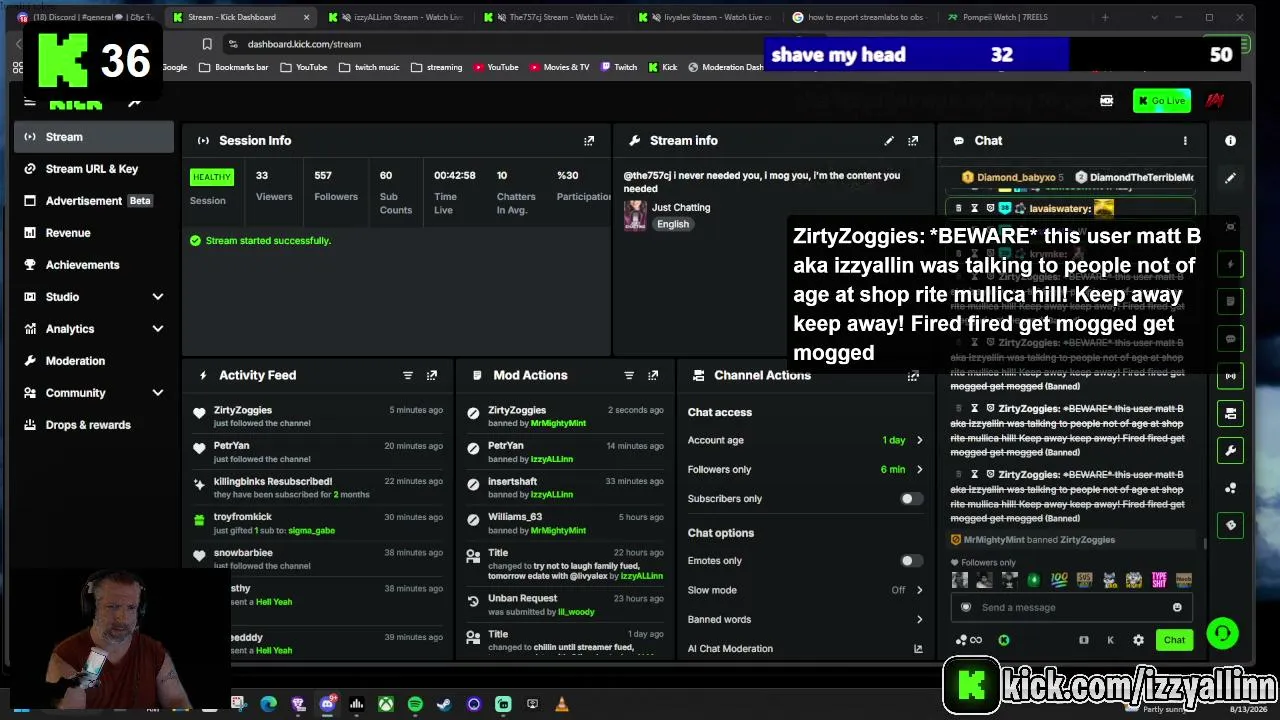Screen dimensions: 1280x720
Task: Click the green Go Live button
Action: (x=1161, y=101)
